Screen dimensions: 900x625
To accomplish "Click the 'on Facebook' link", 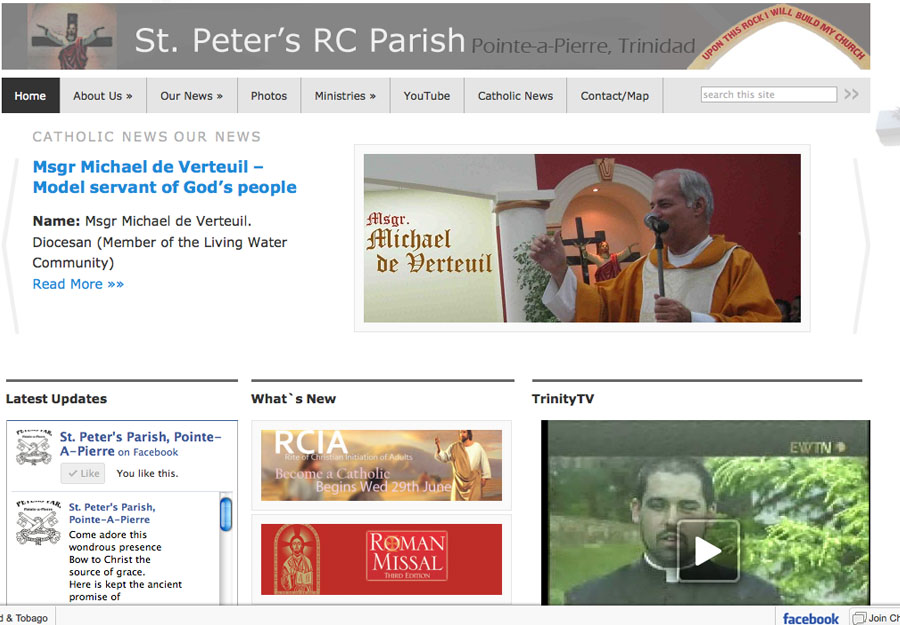I will point(148,452).
